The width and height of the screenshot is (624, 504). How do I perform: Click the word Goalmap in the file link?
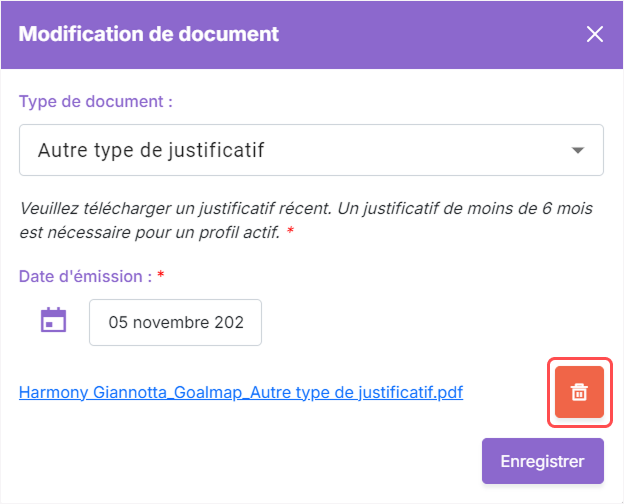click(208, 393)
